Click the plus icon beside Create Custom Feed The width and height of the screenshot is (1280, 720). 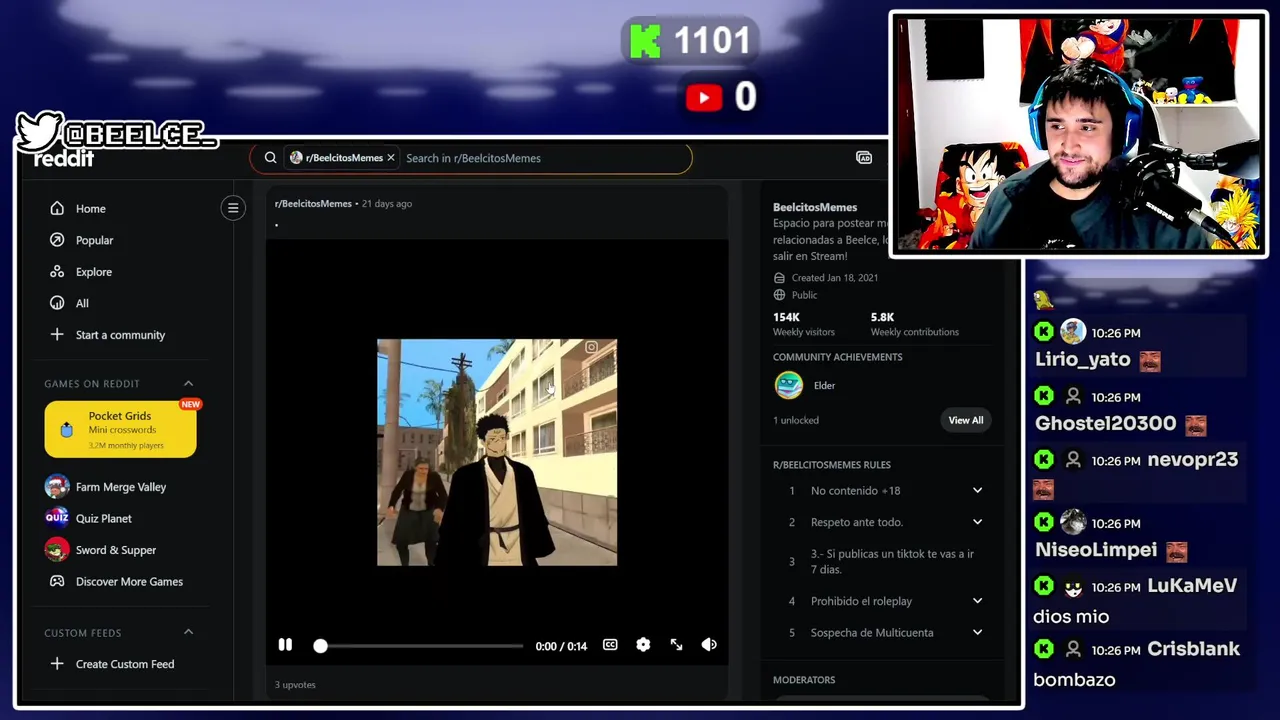57,664
